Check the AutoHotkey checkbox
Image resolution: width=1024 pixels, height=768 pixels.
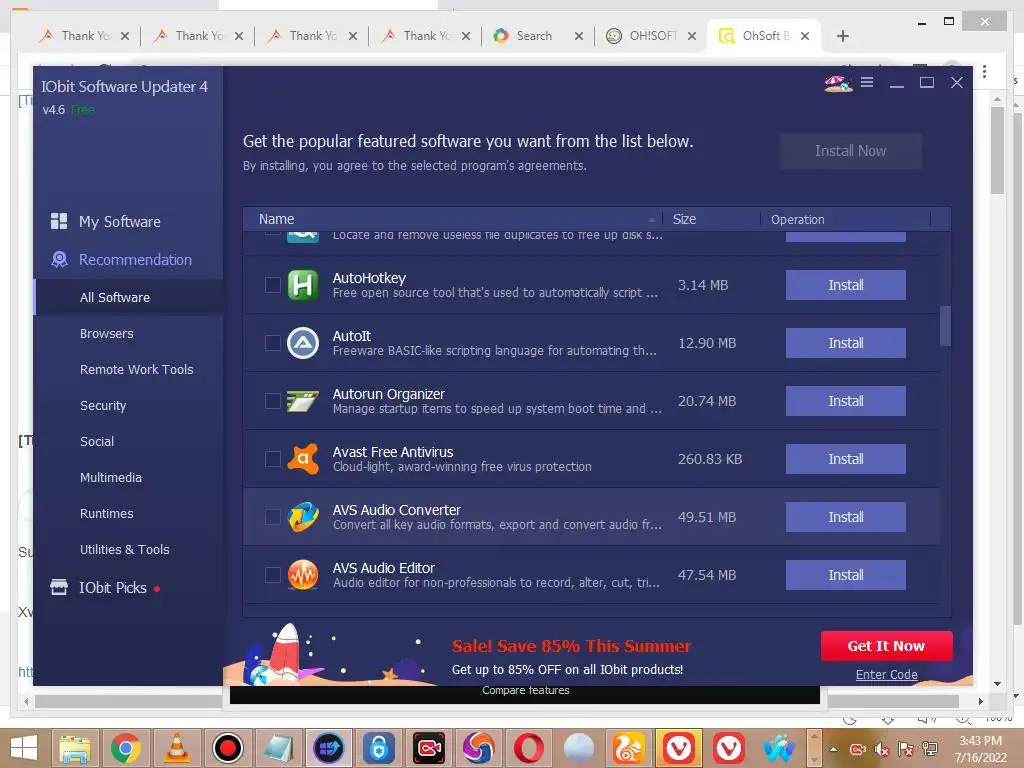272,285
